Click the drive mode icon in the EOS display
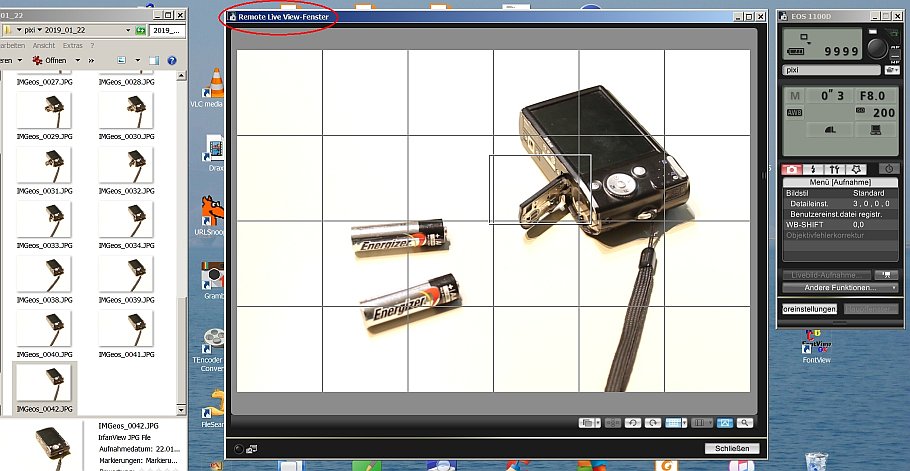 pos(804,38)
